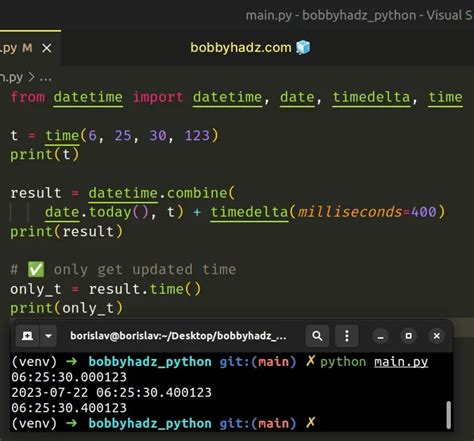
Task: Open the terminal new tab icon
Action: [27, 336]
